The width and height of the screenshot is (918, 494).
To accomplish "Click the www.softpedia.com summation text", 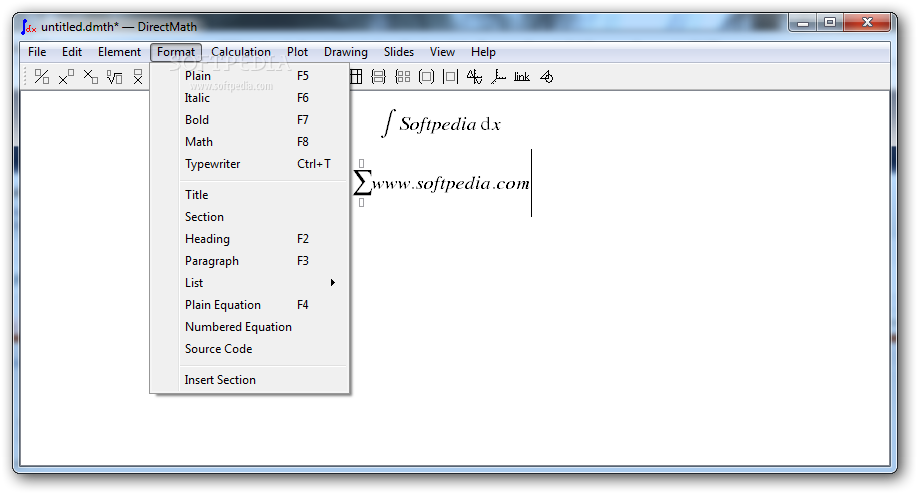I will point(451,184).
